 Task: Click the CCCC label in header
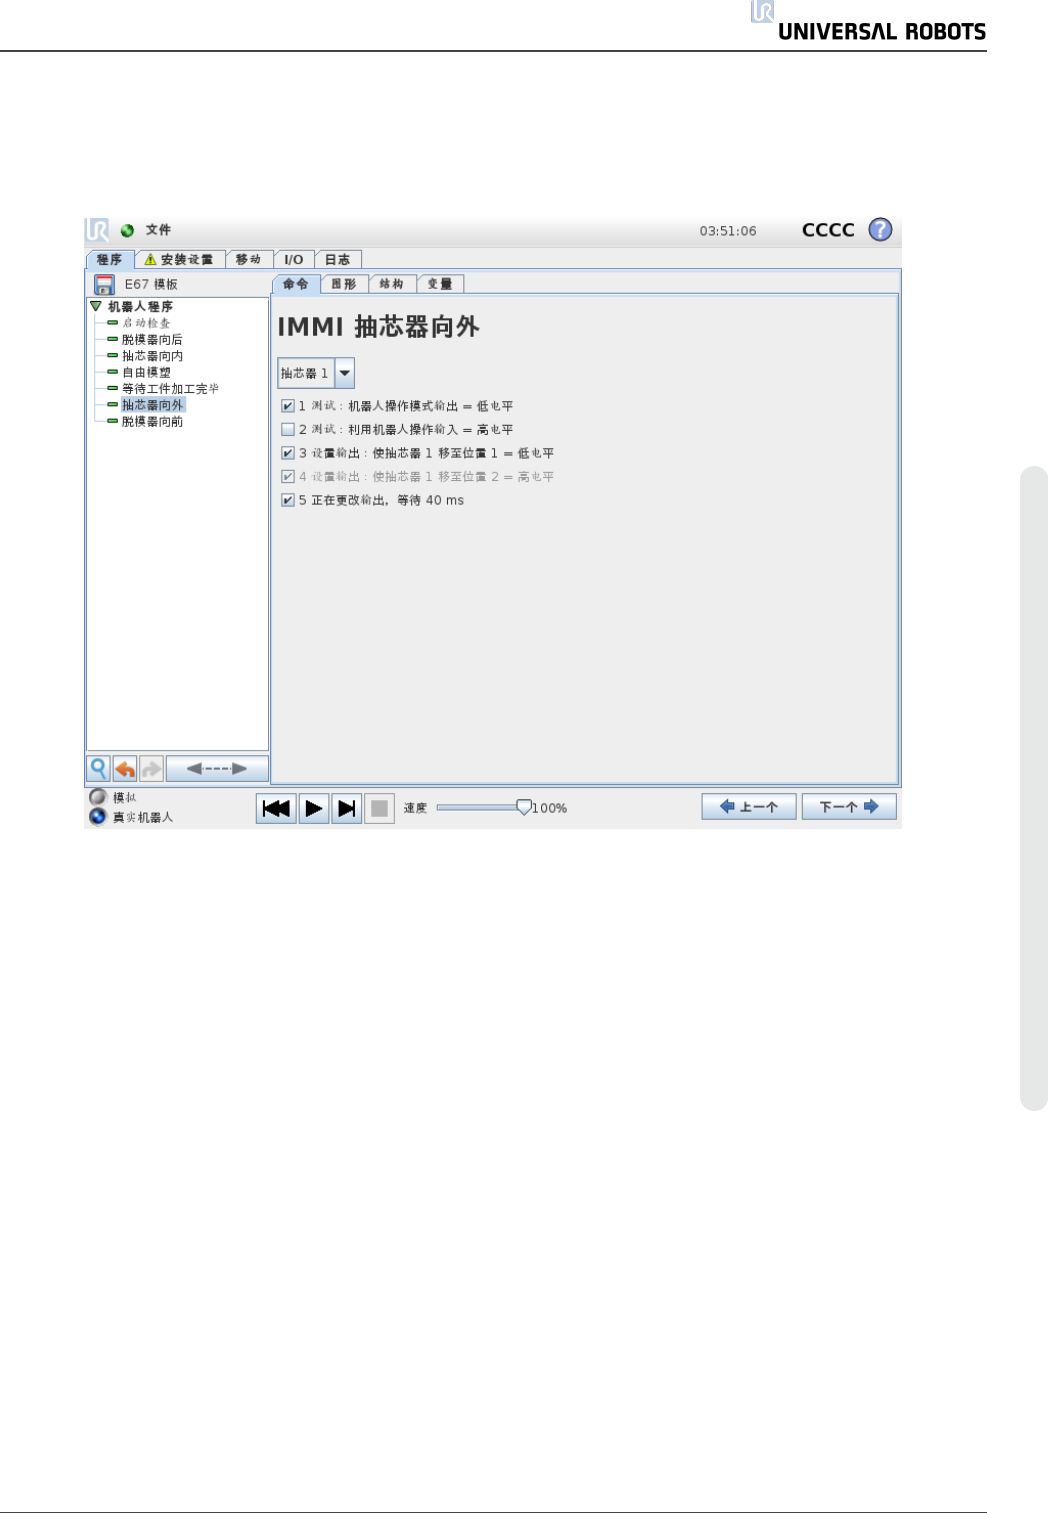pyautogui.click(x=828, y=230)
